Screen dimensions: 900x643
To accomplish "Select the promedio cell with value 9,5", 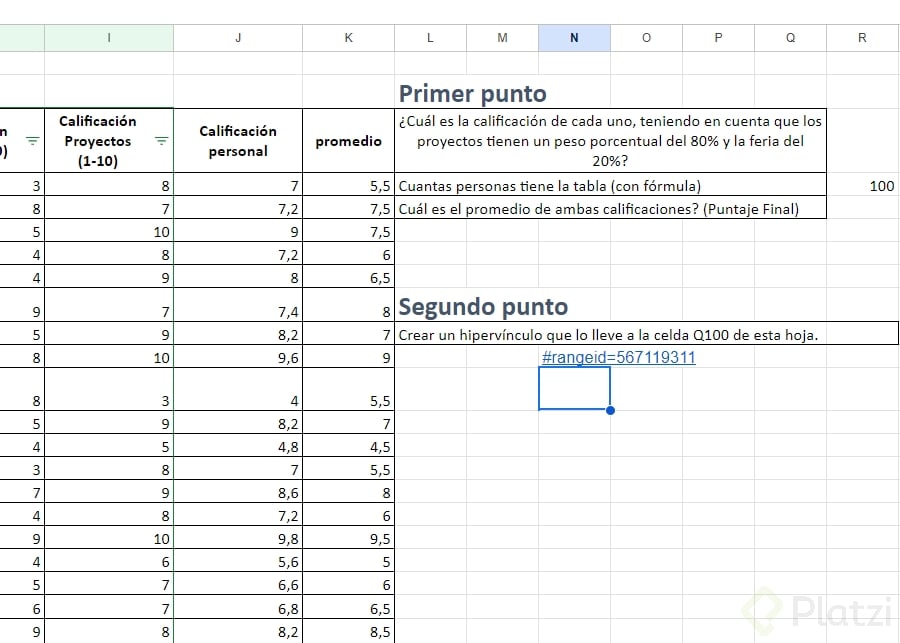I will (x=348, y=537).
